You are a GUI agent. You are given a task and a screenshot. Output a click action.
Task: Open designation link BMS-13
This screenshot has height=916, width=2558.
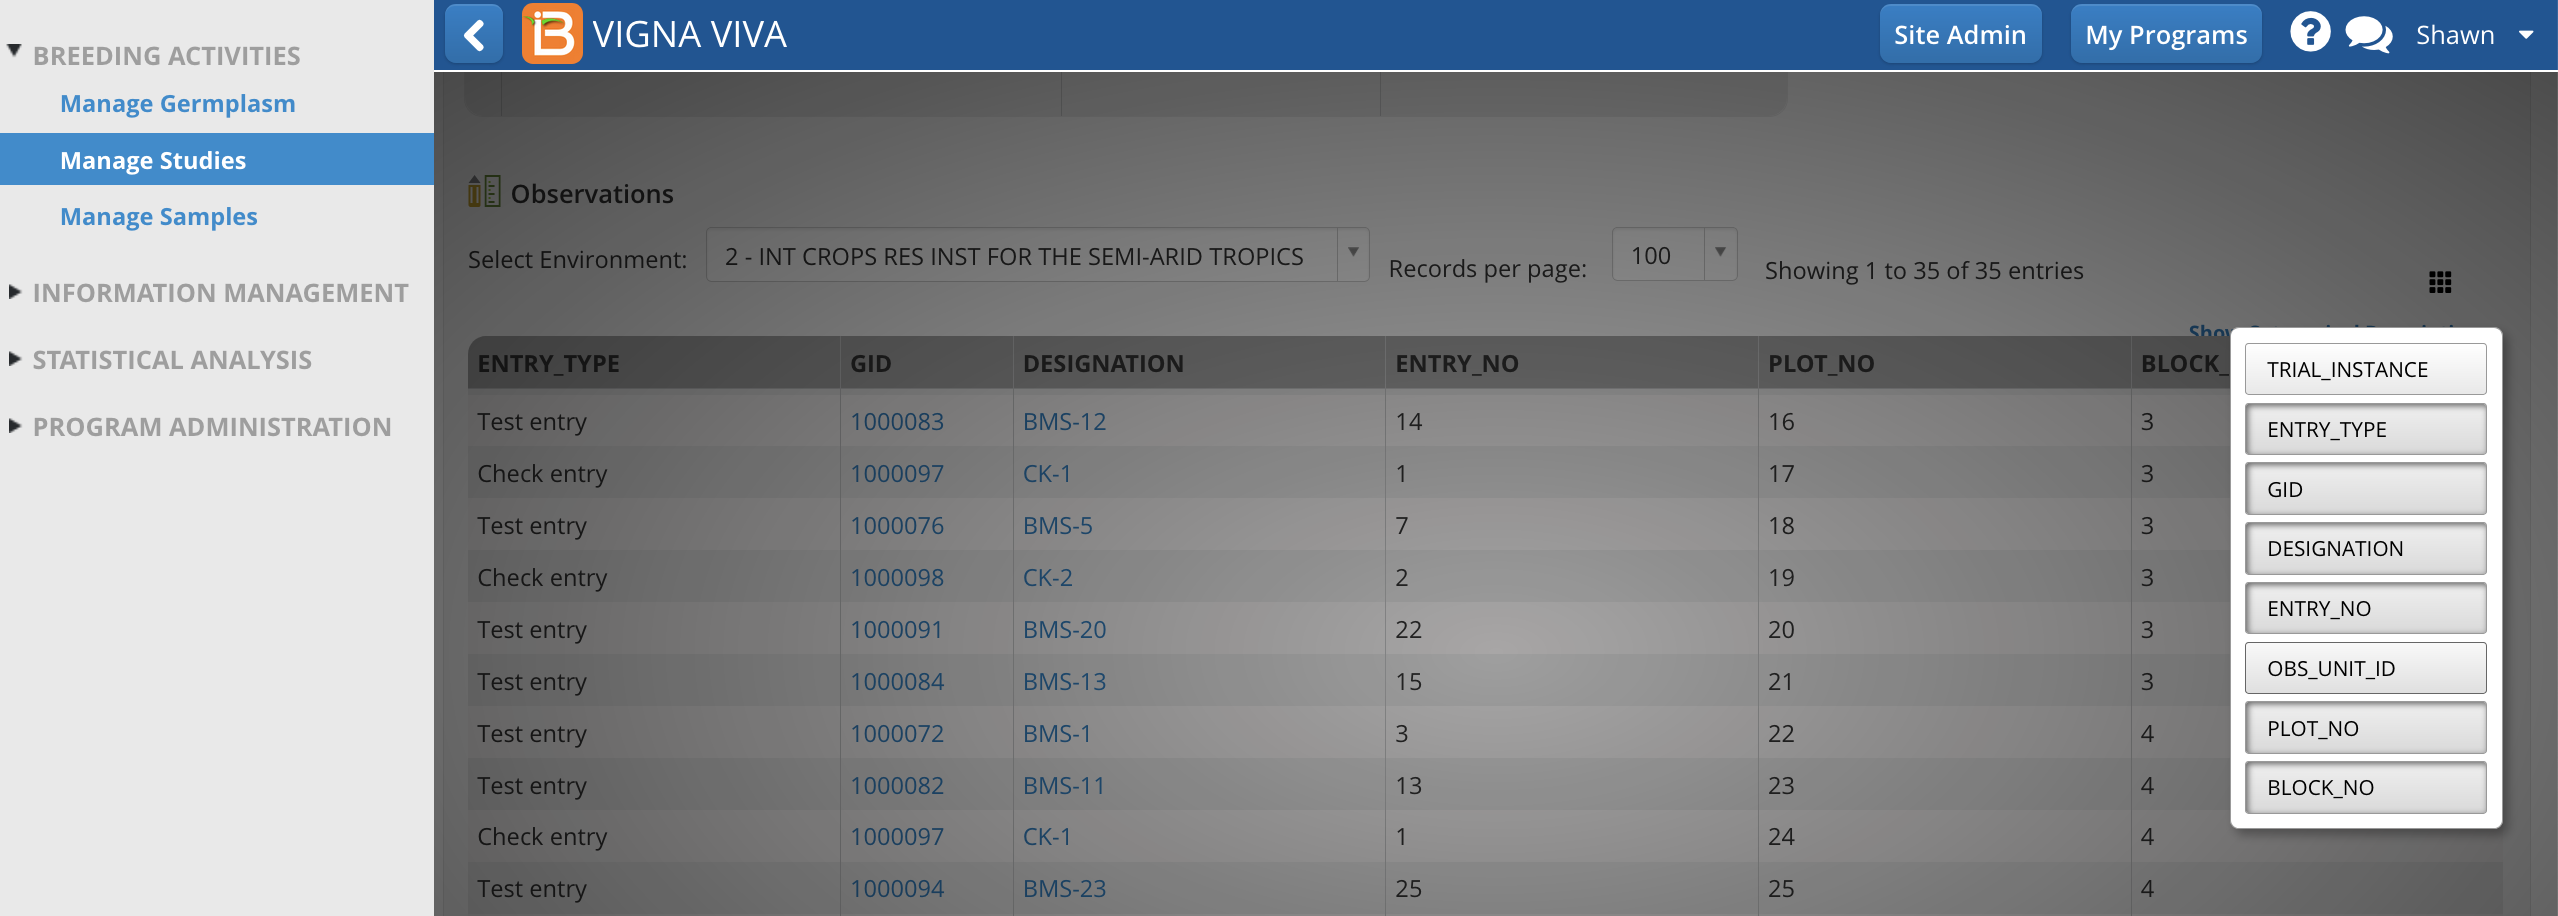coord(1064,681)
